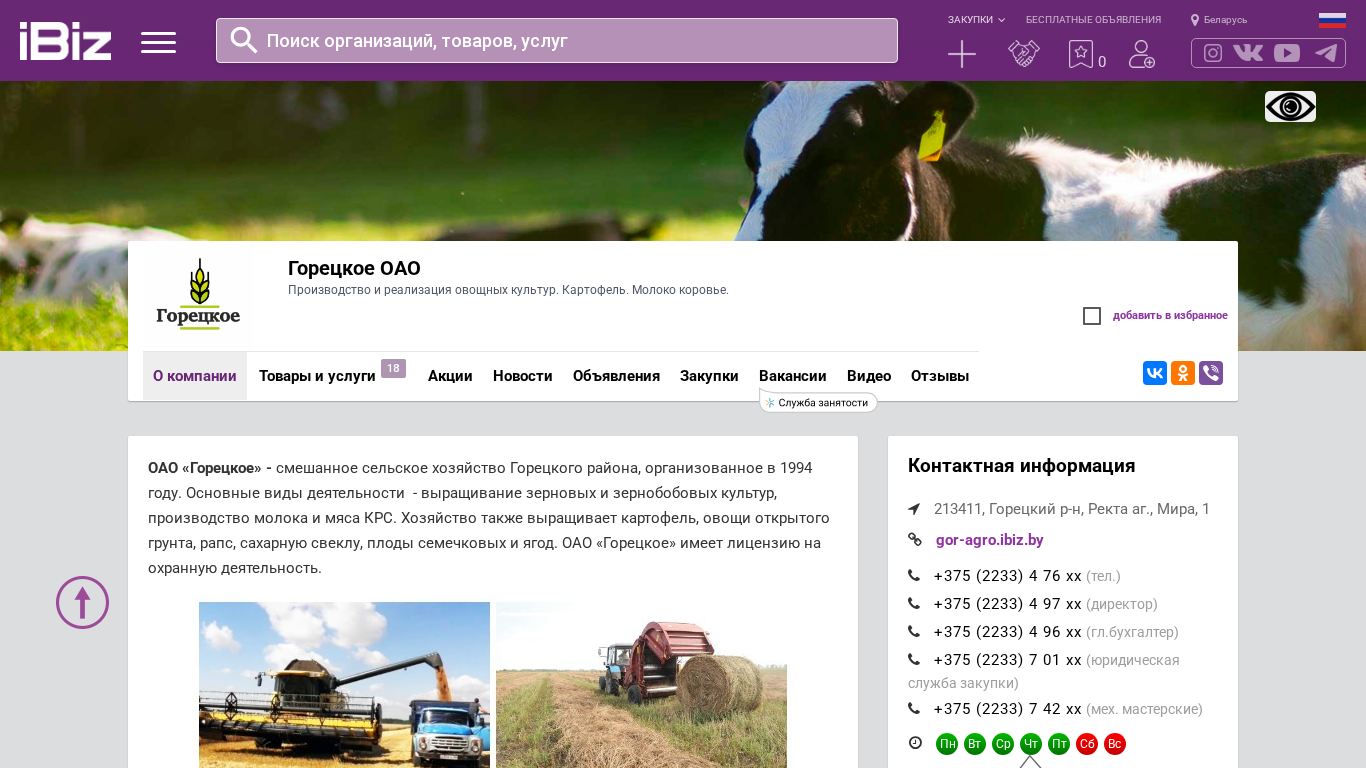Open the Telegram icon
The width and height of the screenshot is (1366, 768).
1326,53
